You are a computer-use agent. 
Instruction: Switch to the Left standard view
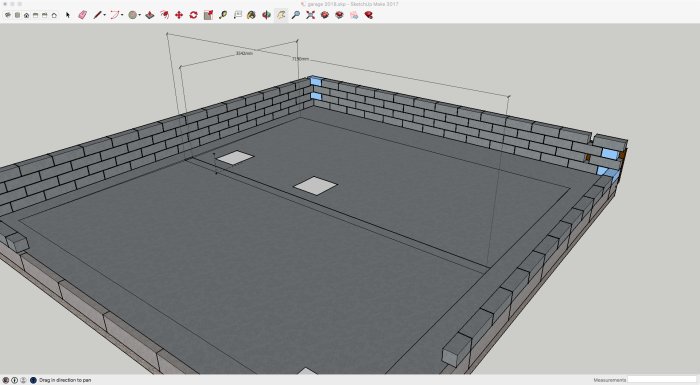point(54,15)
